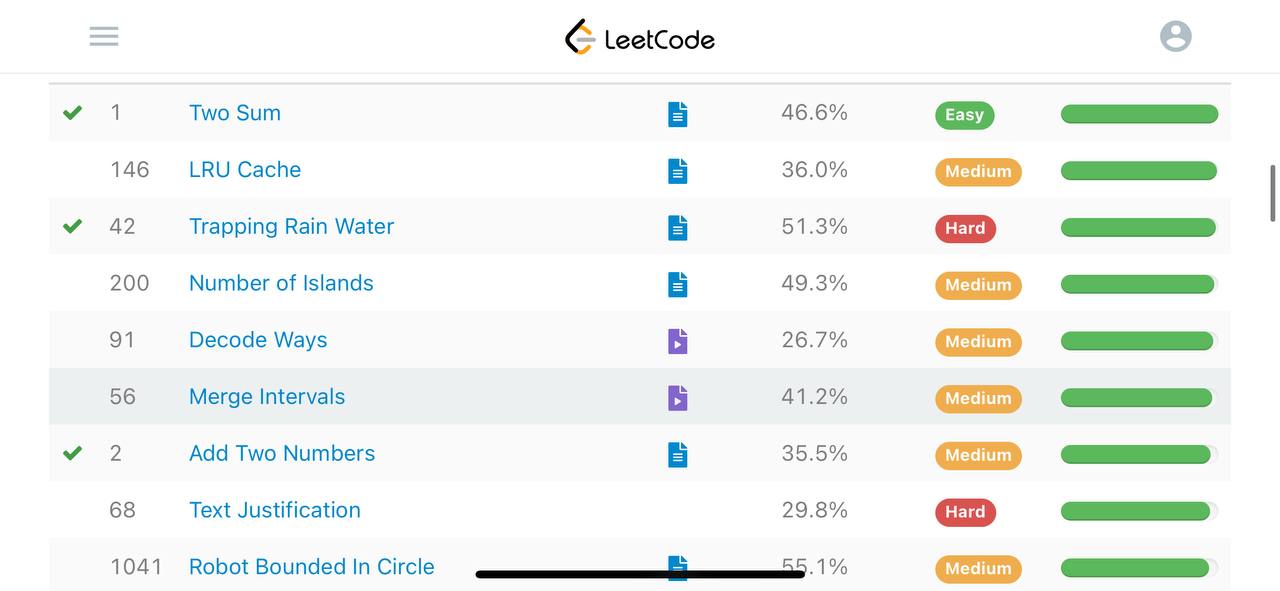Screen dimensions: 1280x591
Task: Open the video solution icon for Merge Intervals
Action: point(678,398)
